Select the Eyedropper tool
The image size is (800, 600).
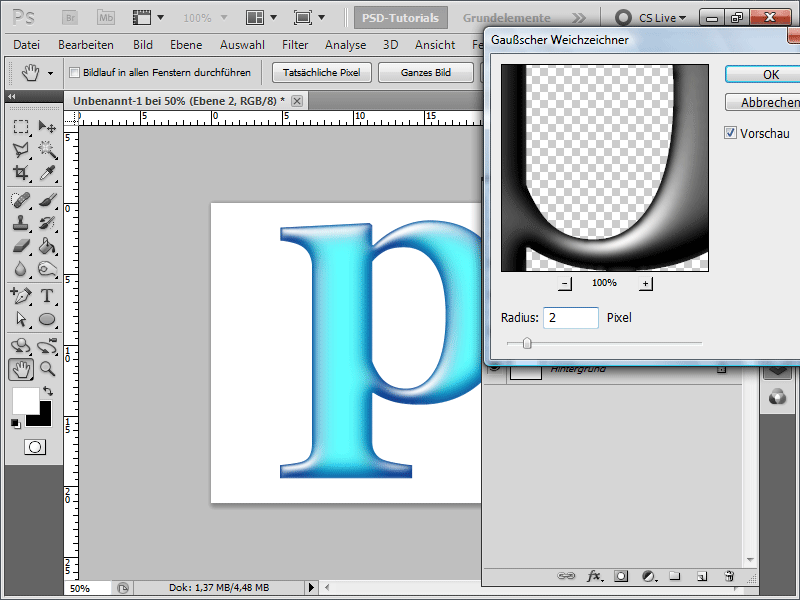pos(47,173)
